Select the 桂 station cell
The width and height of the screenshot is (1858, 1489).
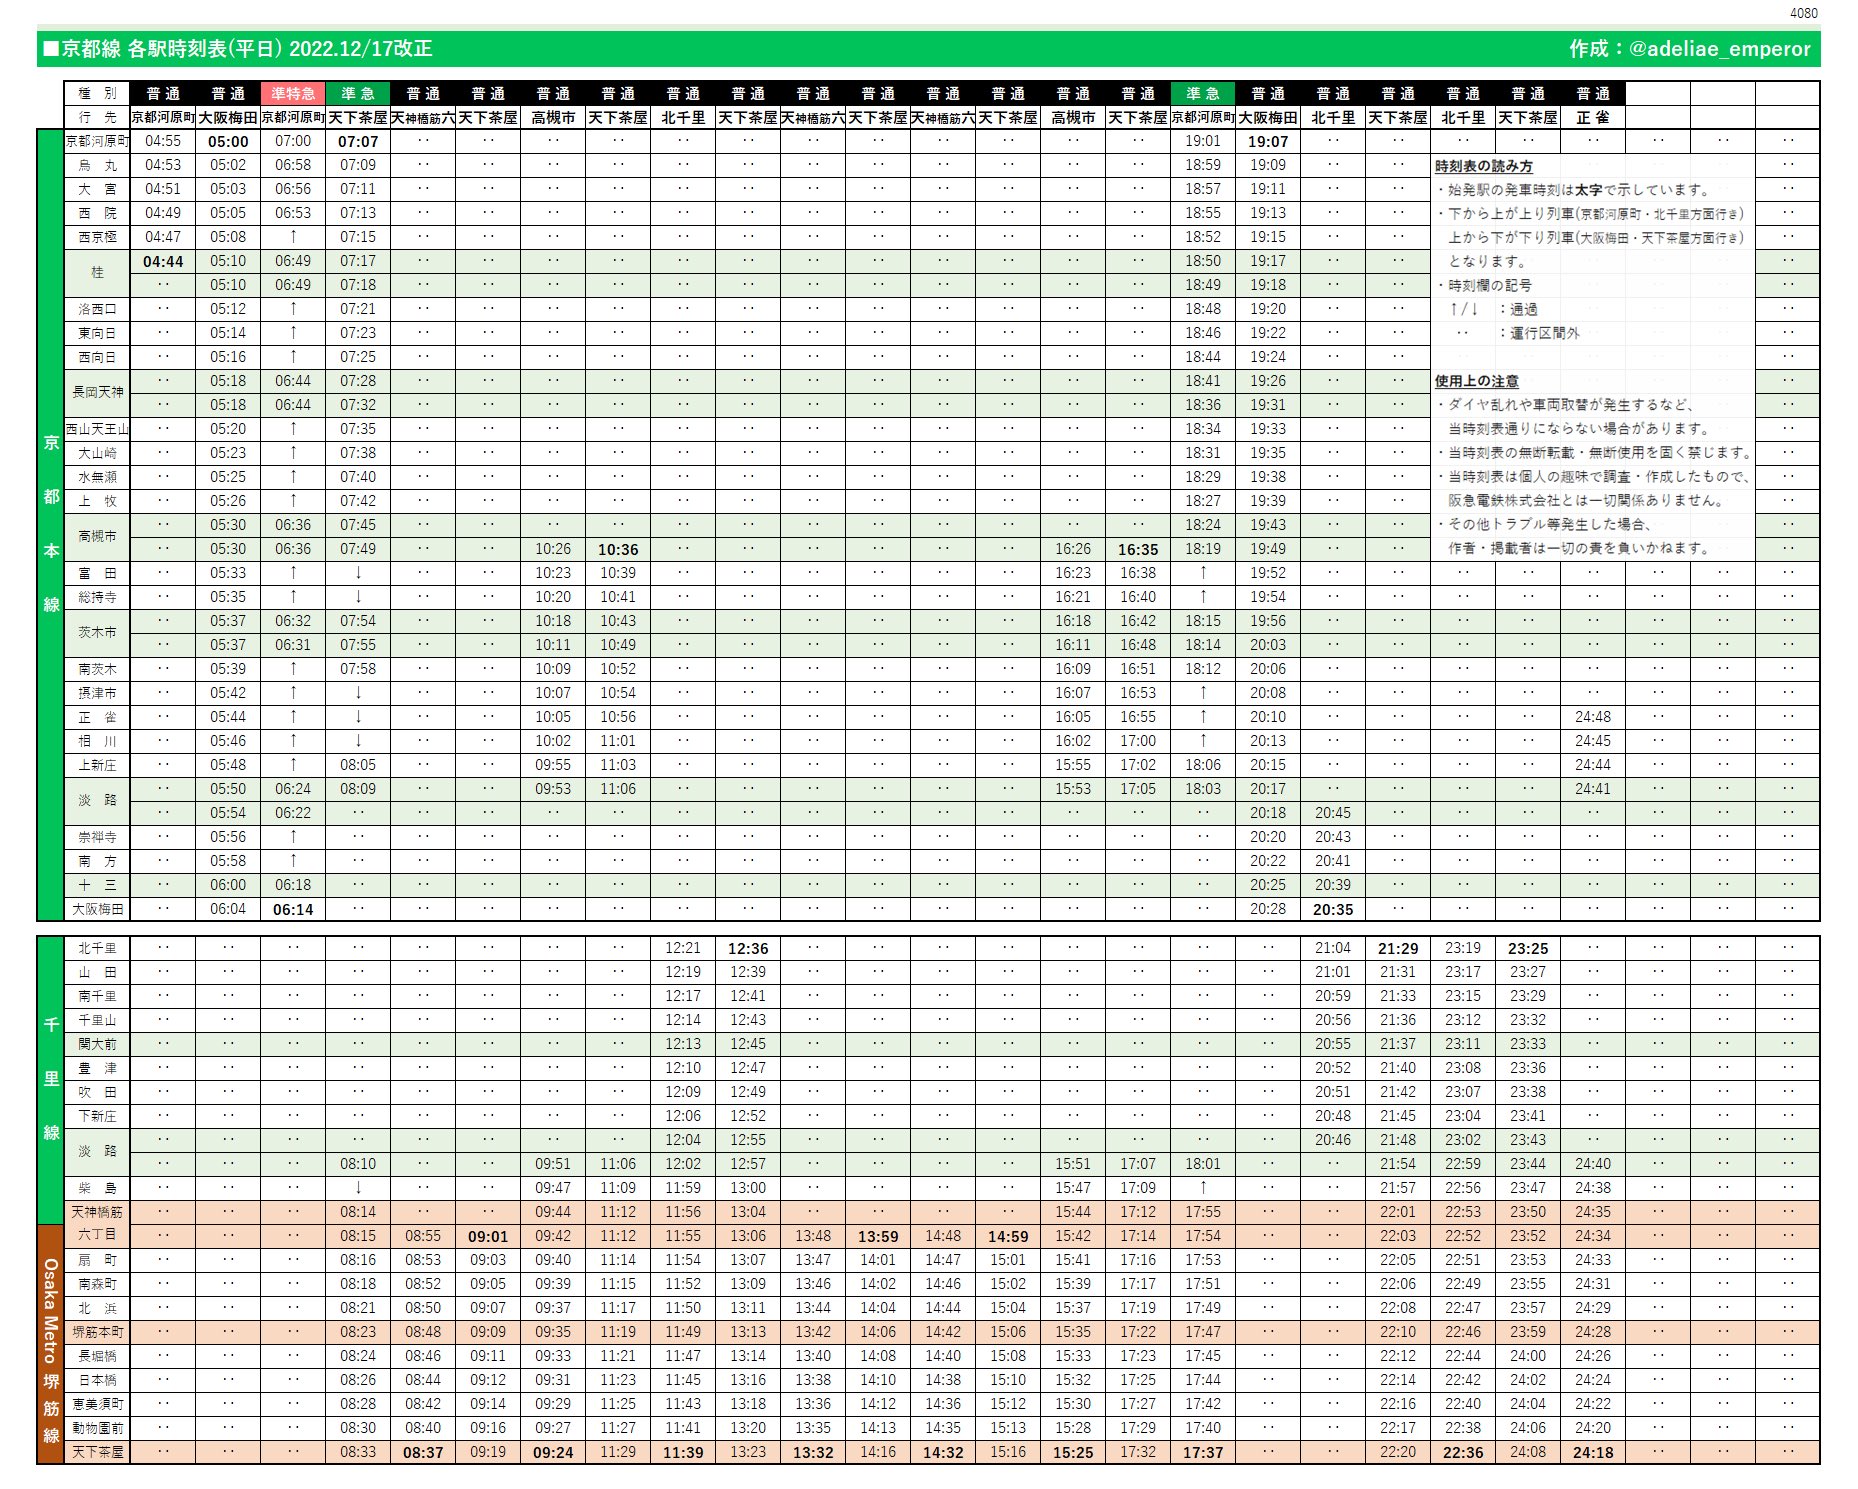click(x=97, y=272)
